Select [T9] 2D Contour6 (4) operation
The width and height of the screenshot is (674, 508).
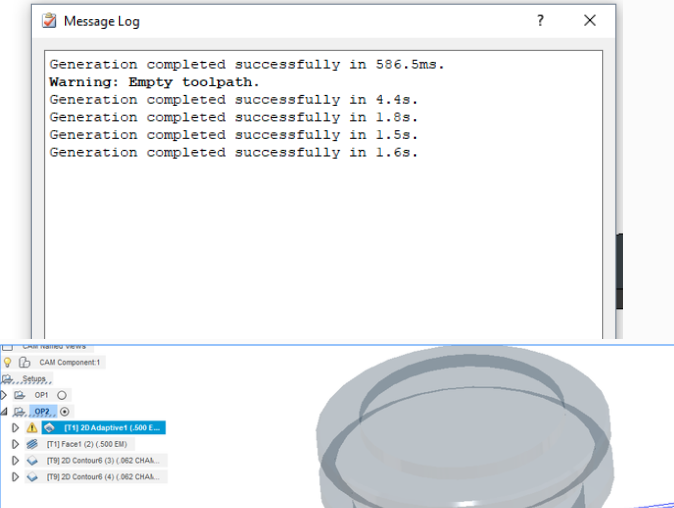click(x=103, y=477)
